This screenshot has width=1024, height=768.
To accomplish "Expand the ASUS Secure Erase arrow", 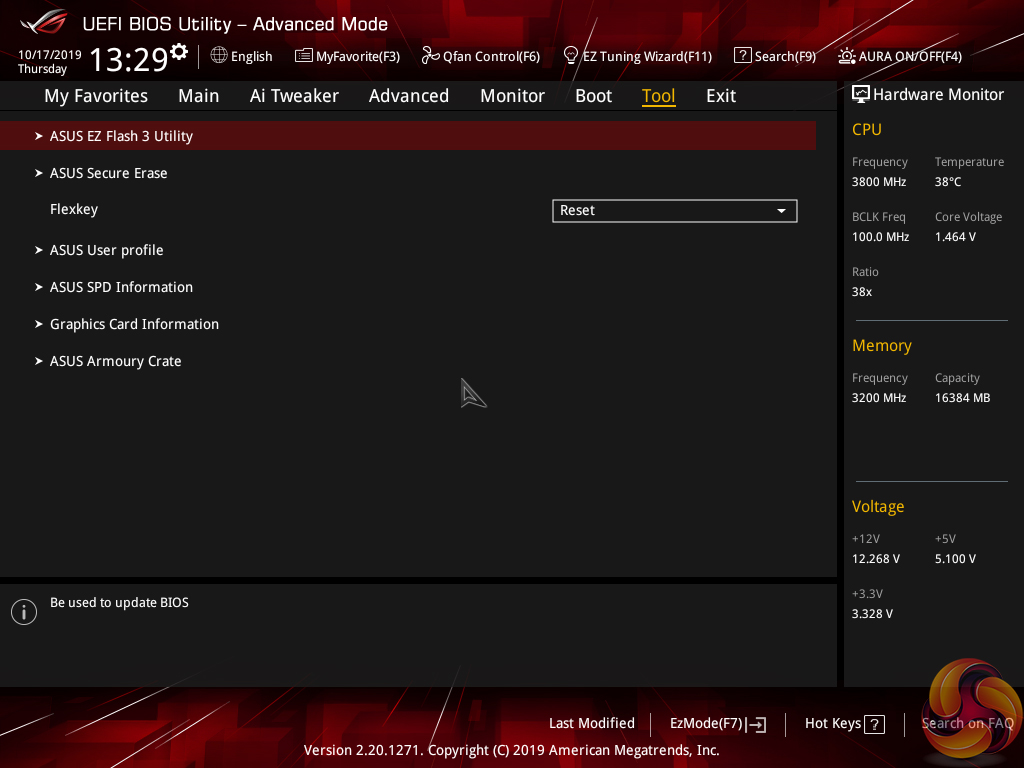I will pos(39,173).
